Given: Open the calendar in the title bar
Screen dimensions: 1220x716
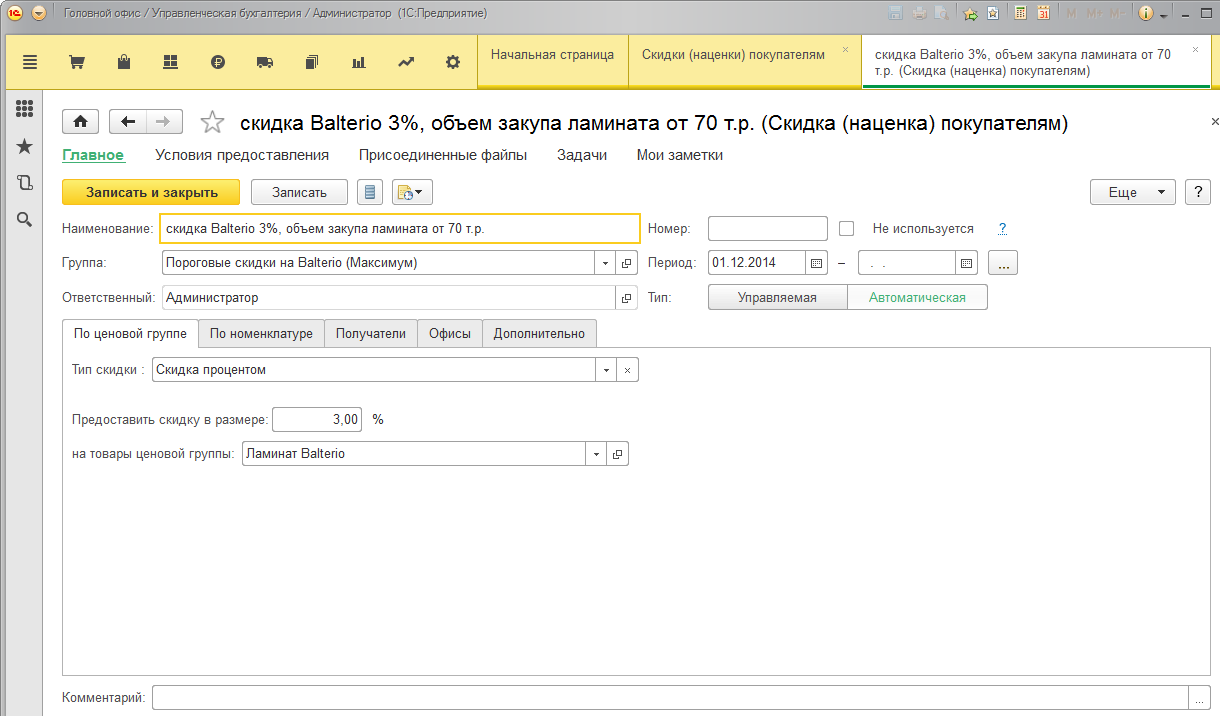Looking at the screenshot, I should click(1043, 13).
